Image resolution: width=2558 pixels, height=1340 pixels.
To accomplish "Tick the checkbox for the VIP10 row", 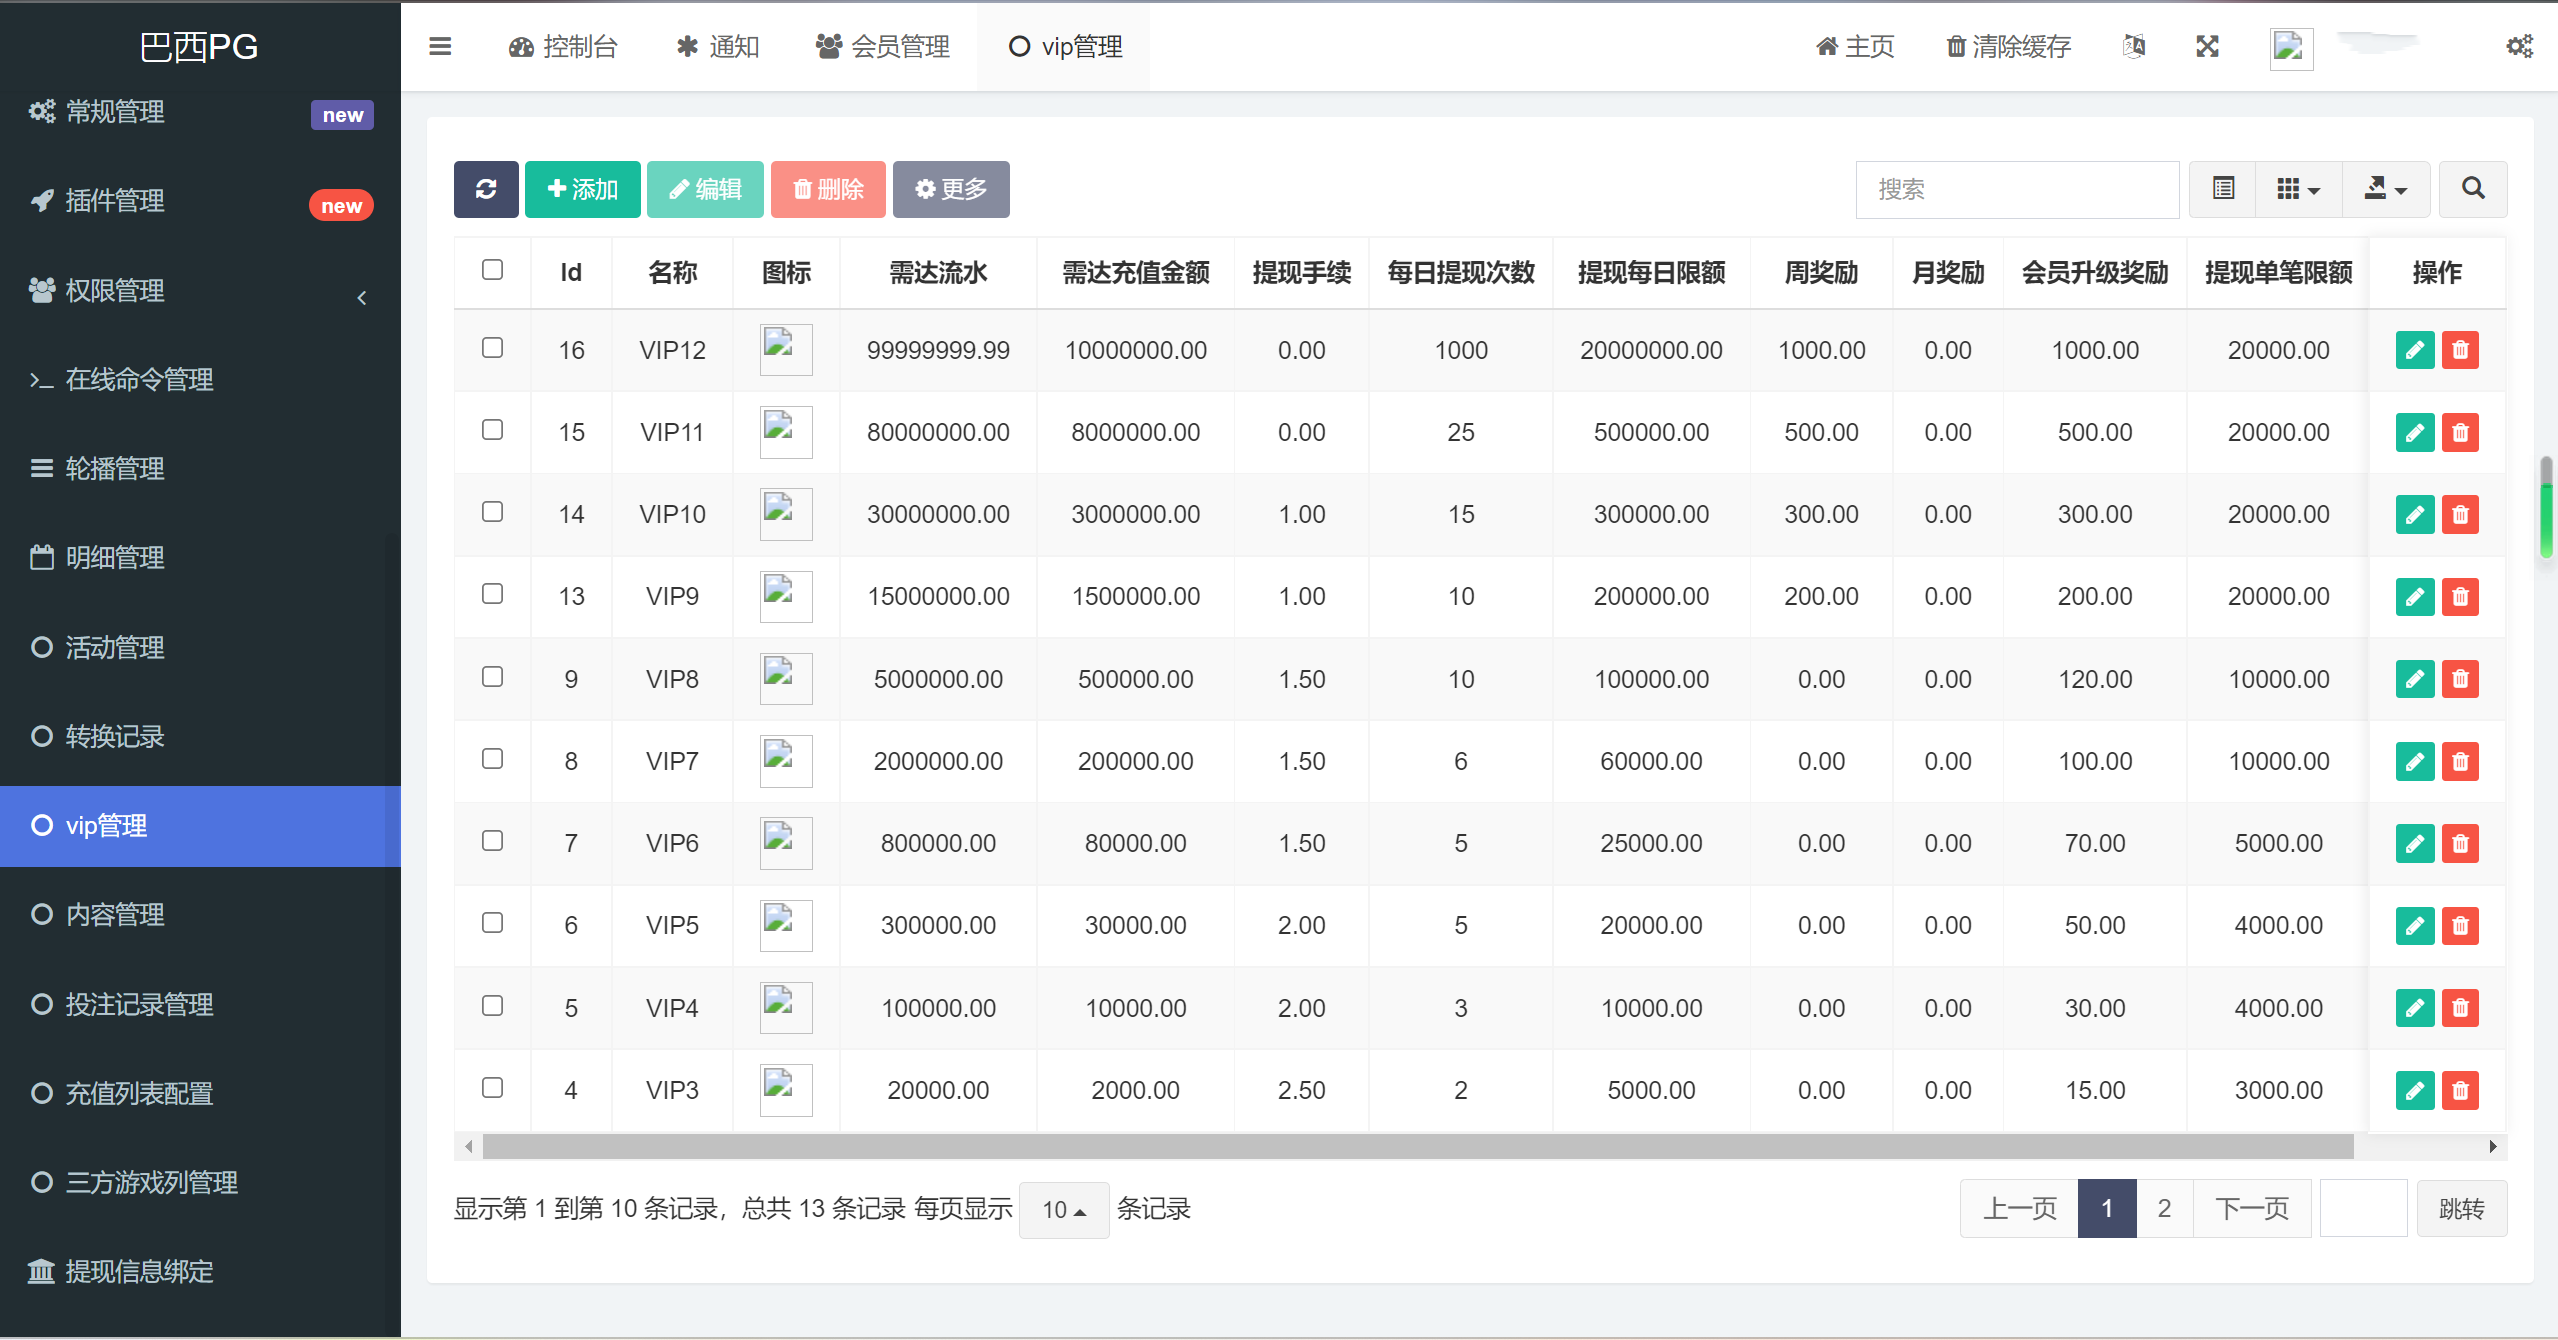I will tap(492, 512).
